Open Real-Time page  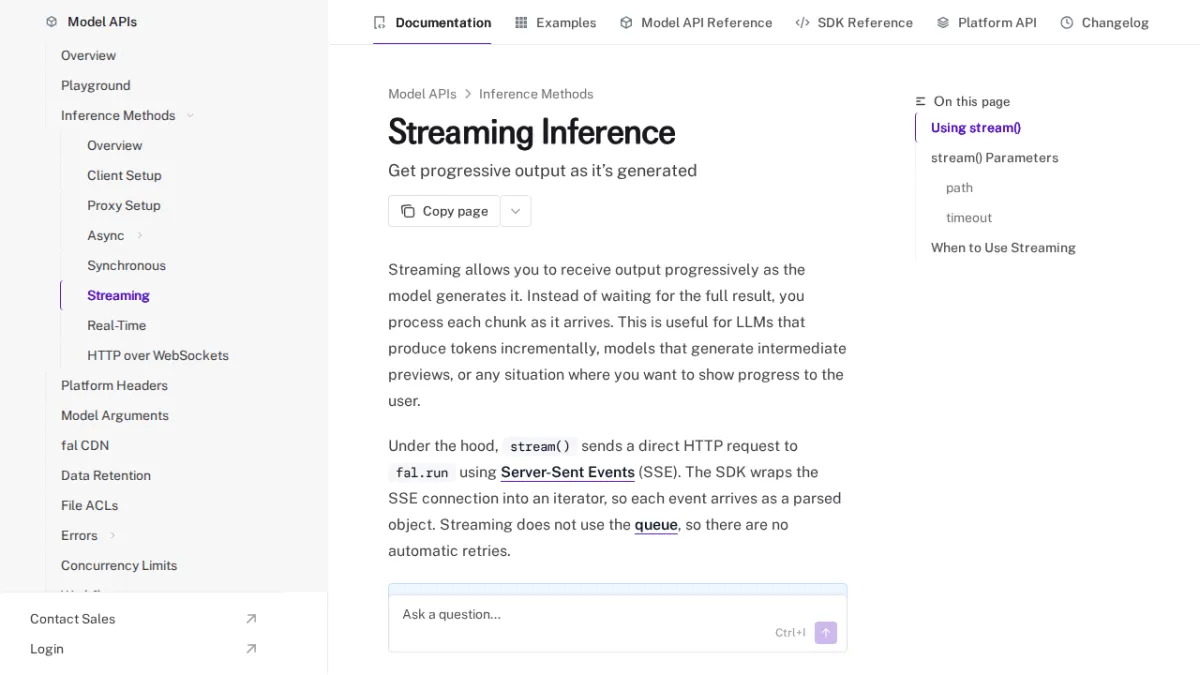coord(116,325)
